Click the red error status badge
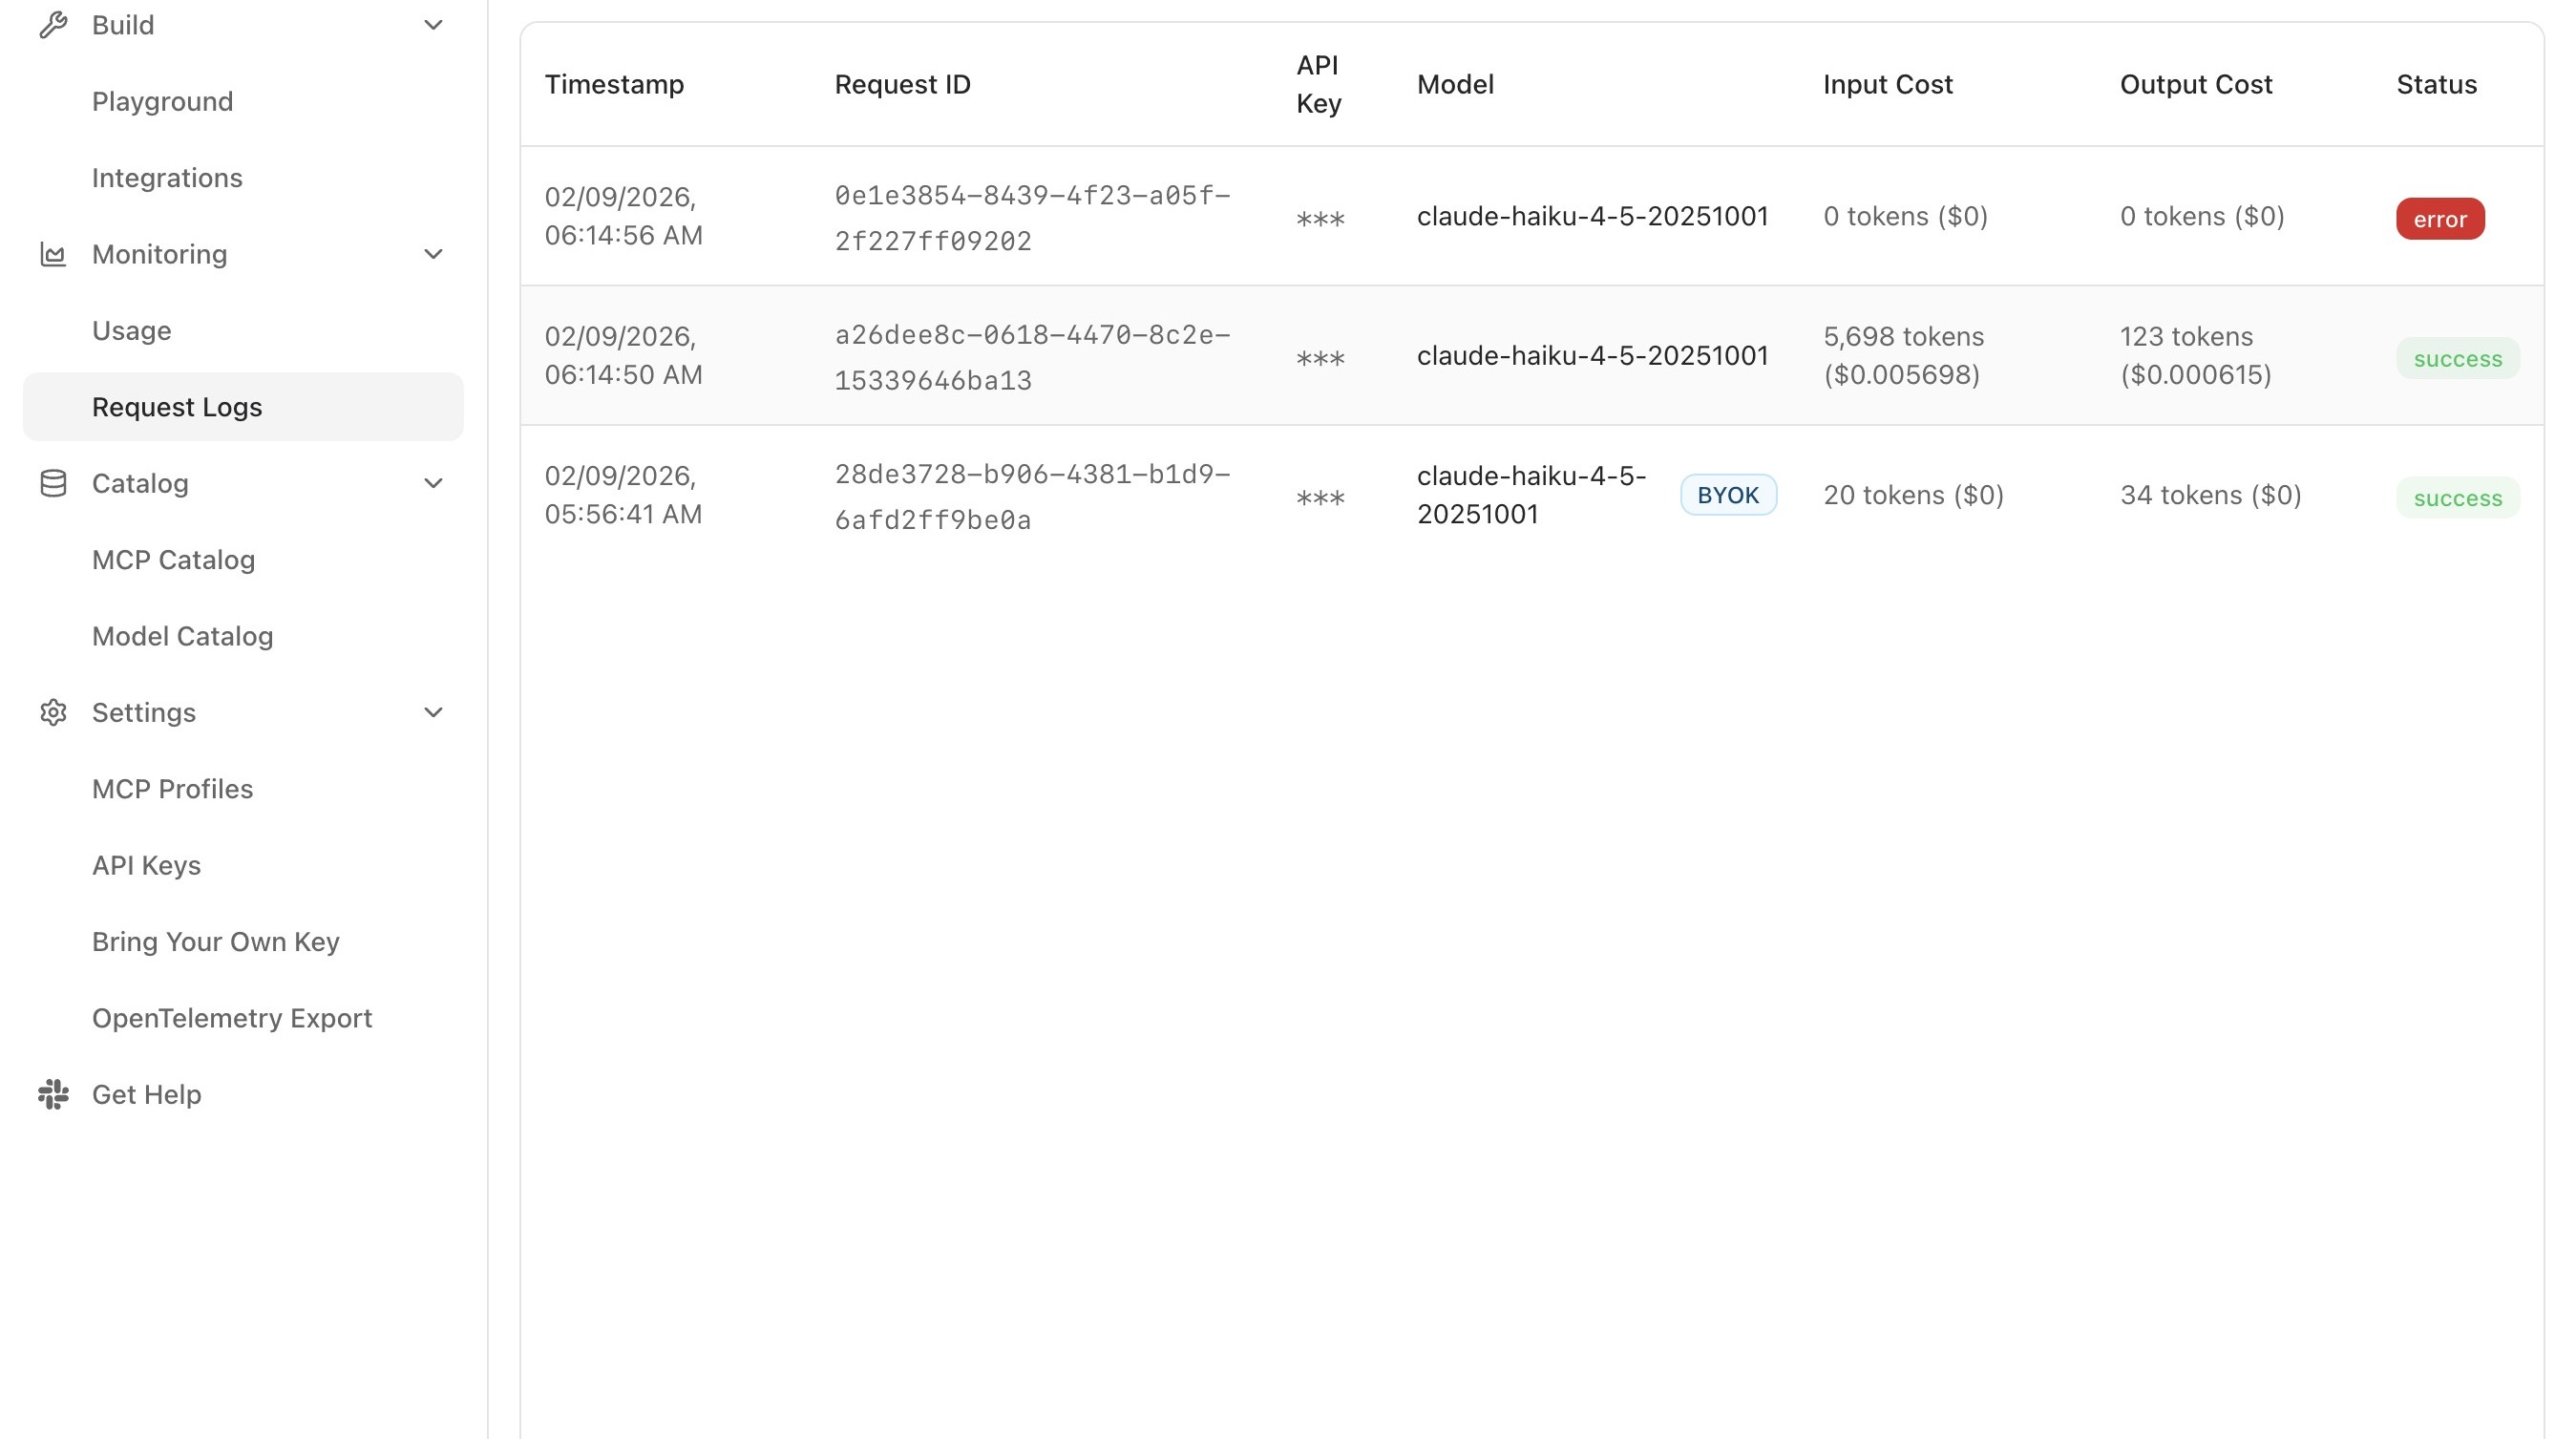Image resolution: width=2576 pixels, height=1439 pixels. (x=2440, y=218)
